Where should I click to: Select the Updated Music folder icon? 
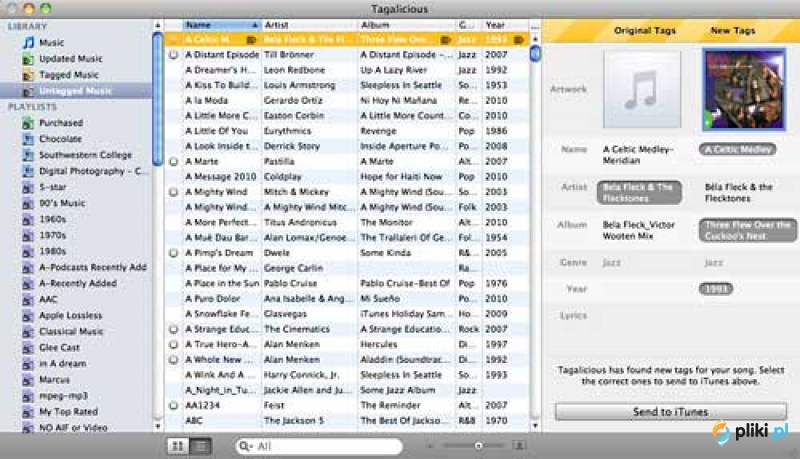(x=29, y=59)
